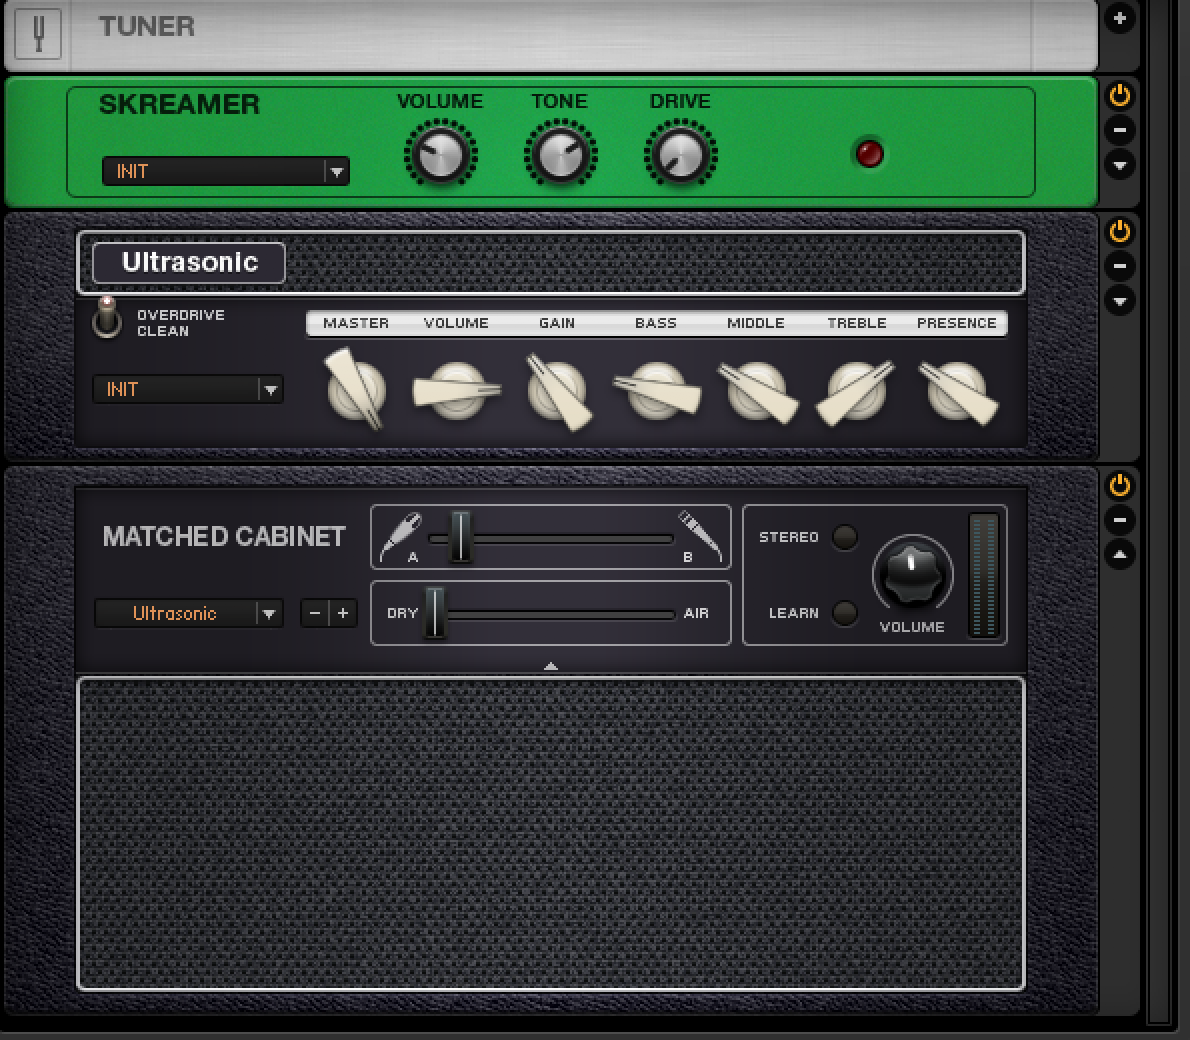The height and width of the screenshot is (1040, 1190).
Task: Click the cabinet speaker grille display
Action: click(551, 834)
